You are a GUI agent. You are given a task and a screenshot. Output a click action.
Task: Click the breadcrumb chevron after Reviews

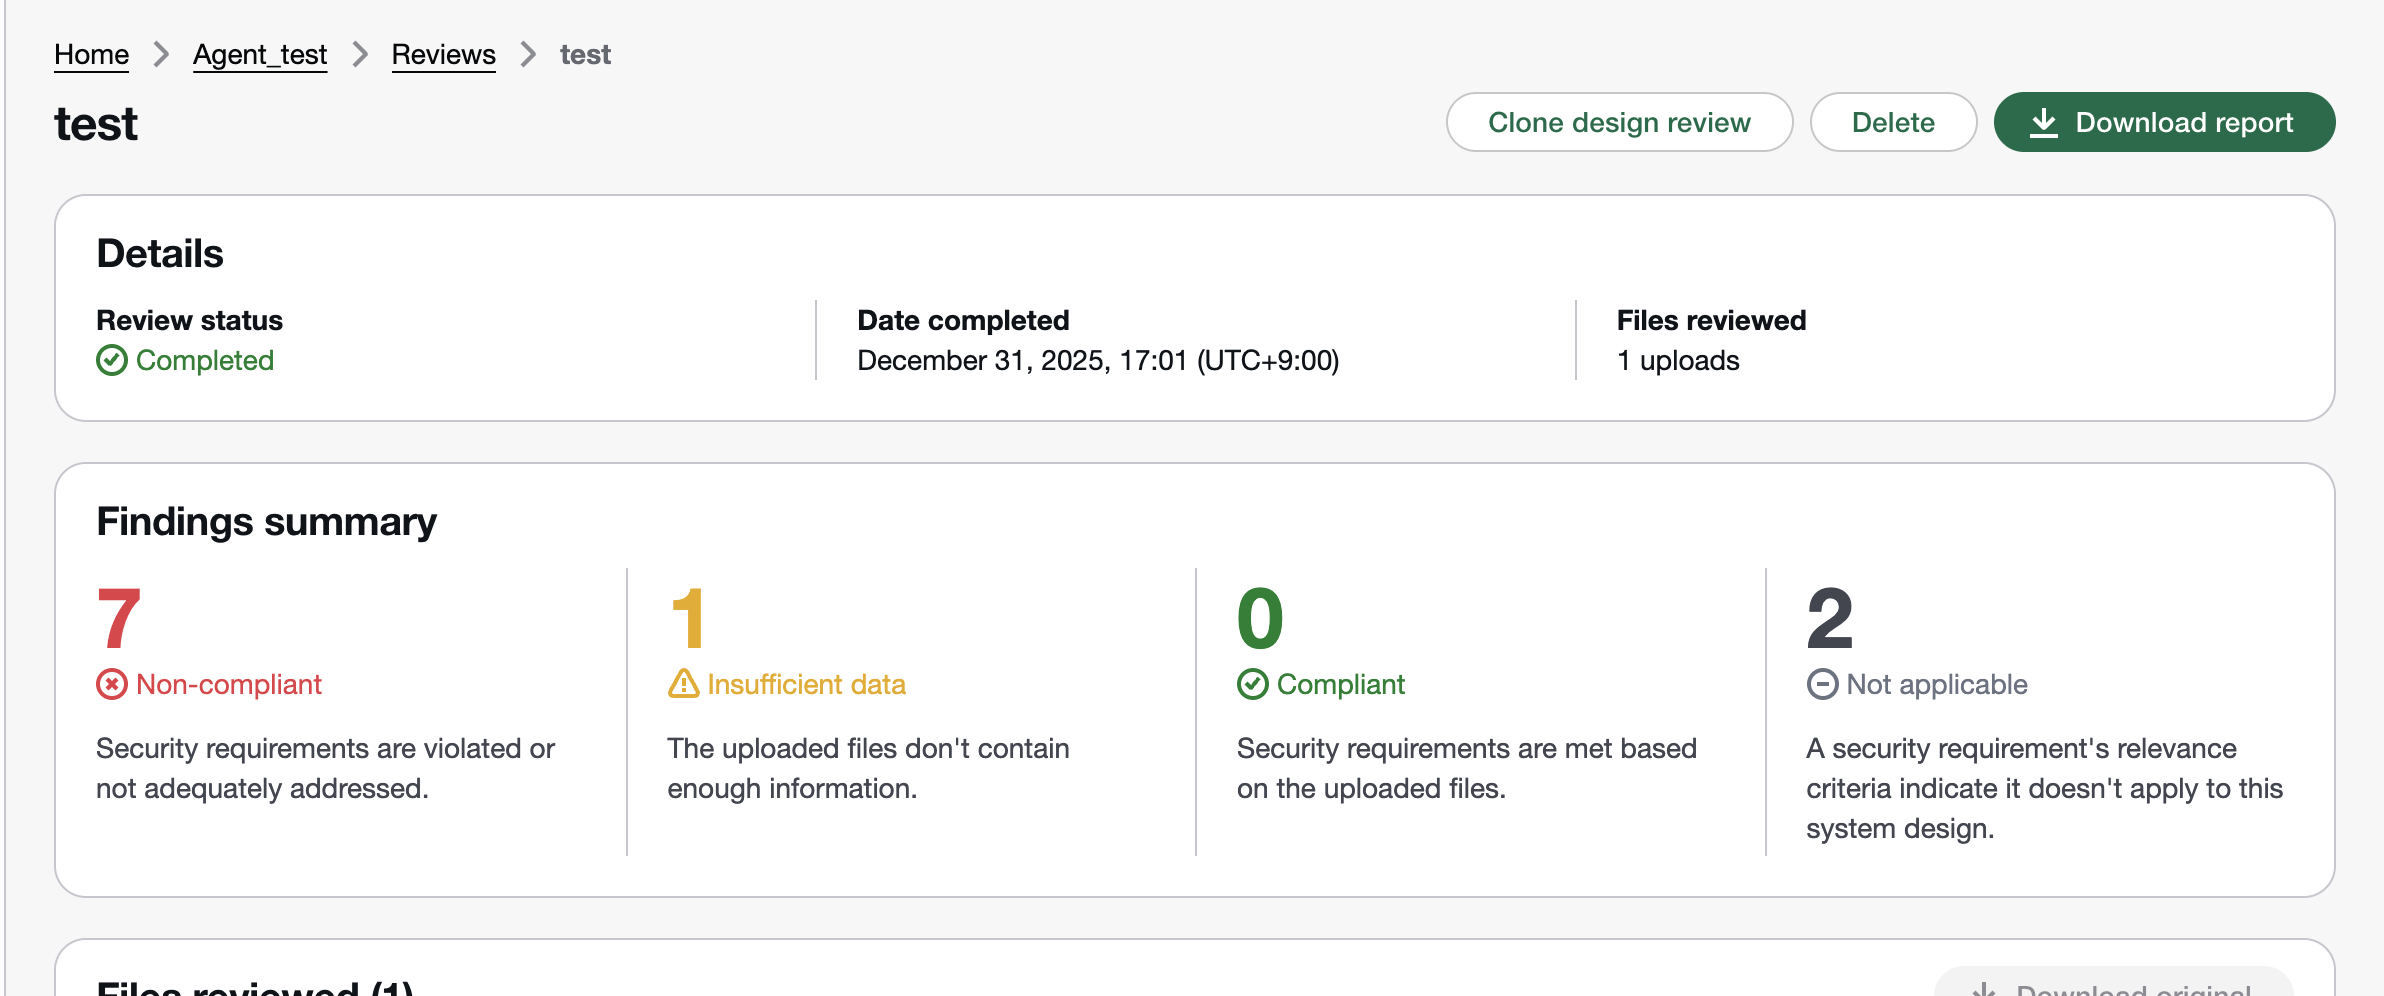coord(528,54)
